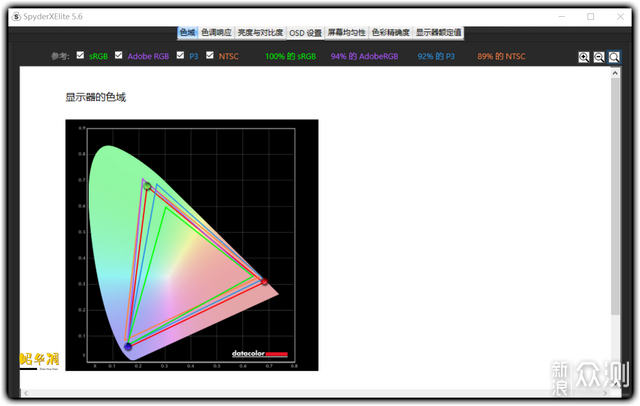Maximize the SpyderXElite window
This screenshot has width=640, height=406.
(591, 17)
